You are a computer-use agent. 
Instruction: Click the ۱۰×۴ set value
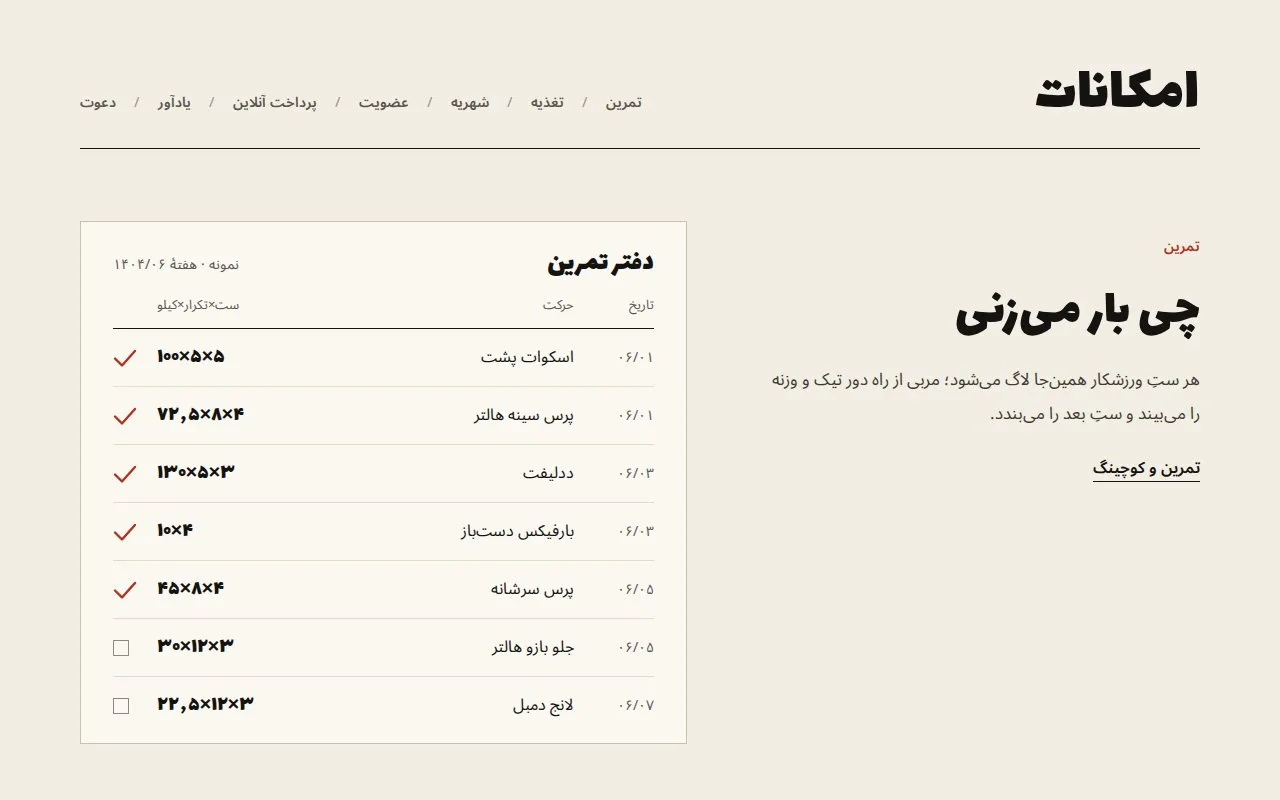point(175,530)
